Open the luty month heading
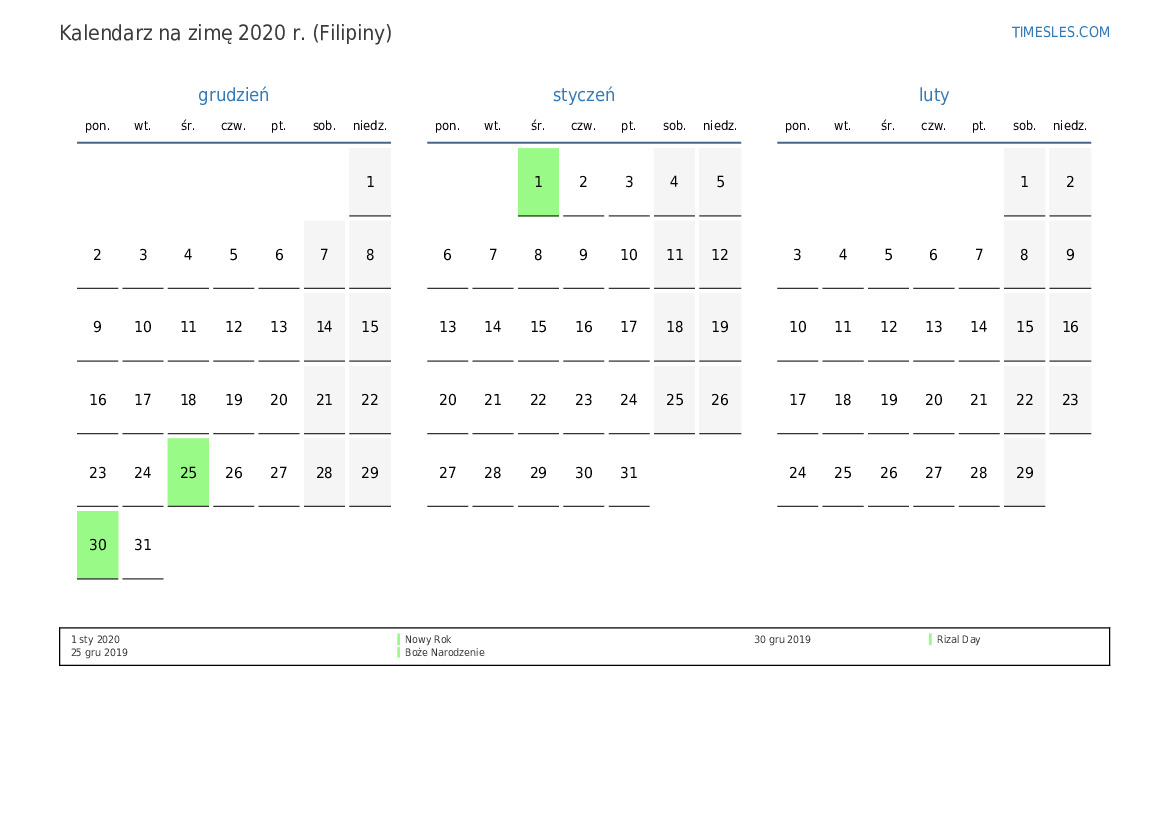1169x827 pixels. click(934, 95)
